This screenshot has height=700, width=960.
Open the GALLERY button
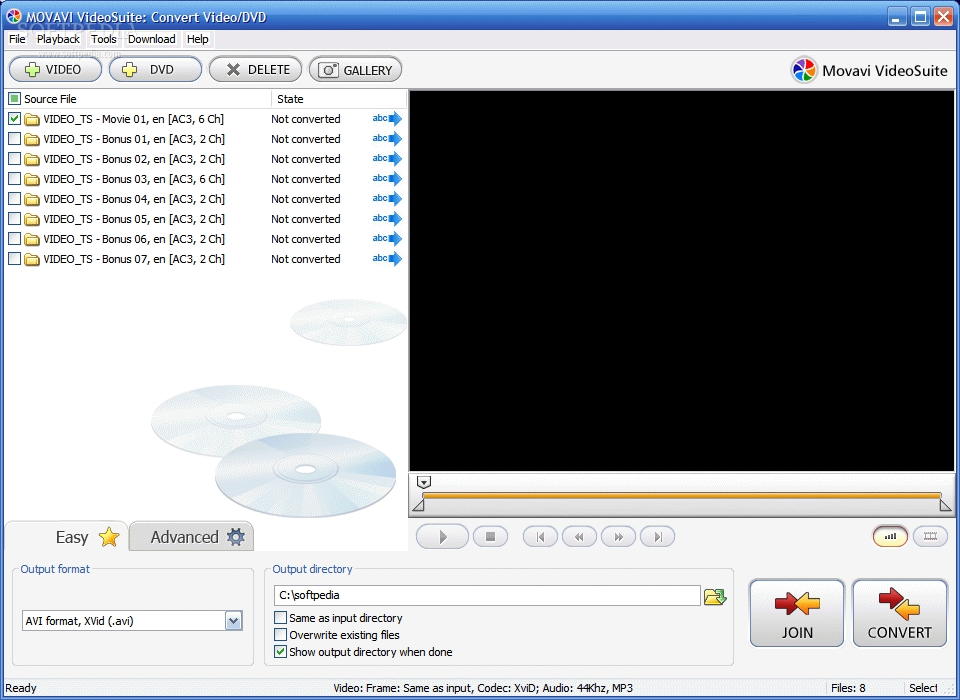click(355, 70)
